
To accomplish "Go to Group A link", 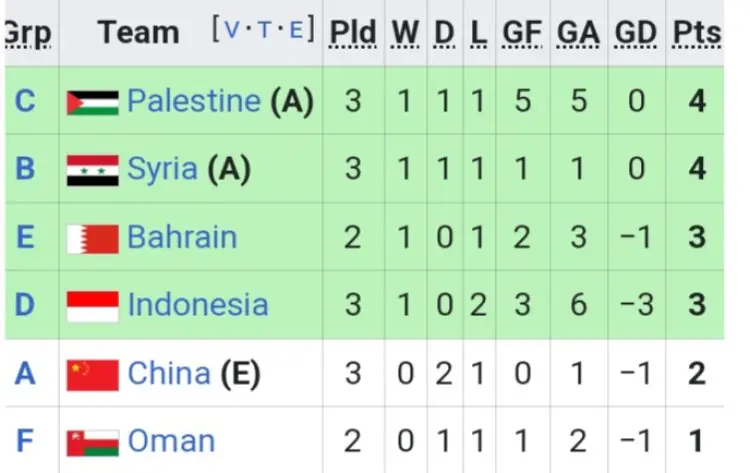I will tap(25, 374).
